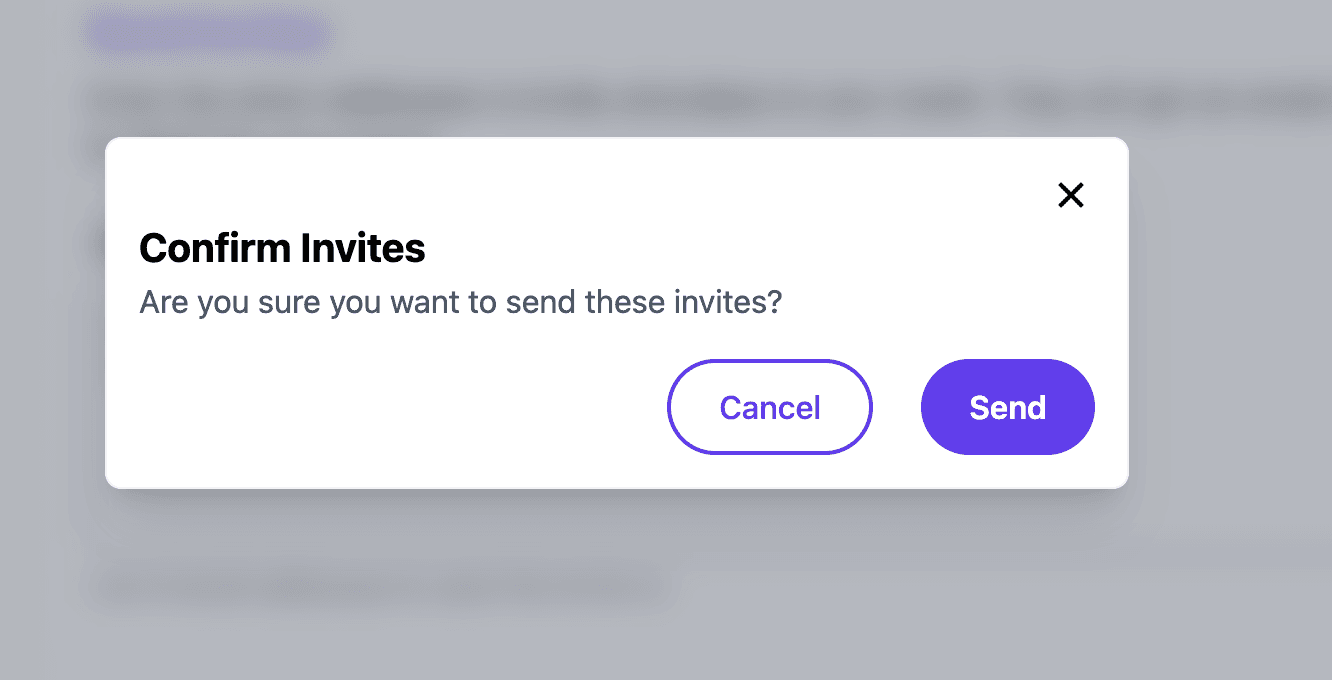This screenshot has width=1332, height=680.
Task: Confirm invites by choosing Send
Action: pos(1008,407)
